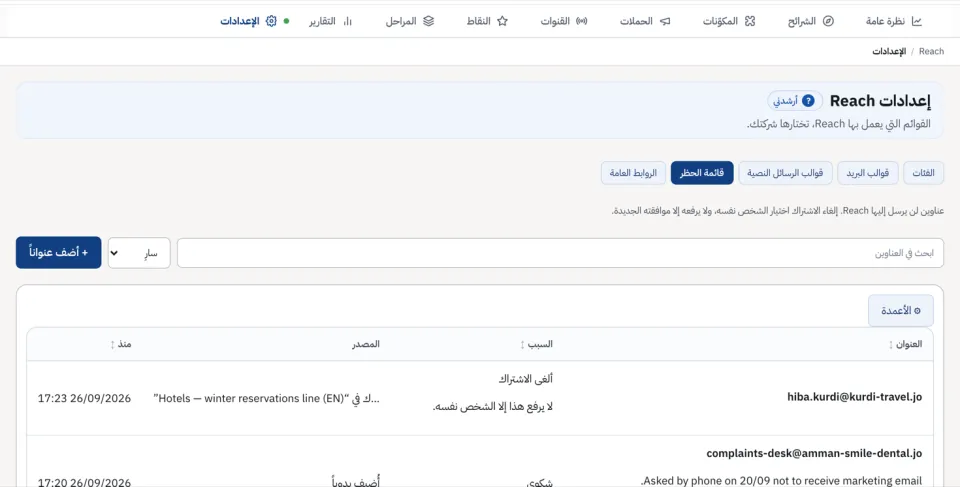The width and height of the screenshot is (960, 487).
Task: Open the filter dropdown beside search
Action: (139, 253)
